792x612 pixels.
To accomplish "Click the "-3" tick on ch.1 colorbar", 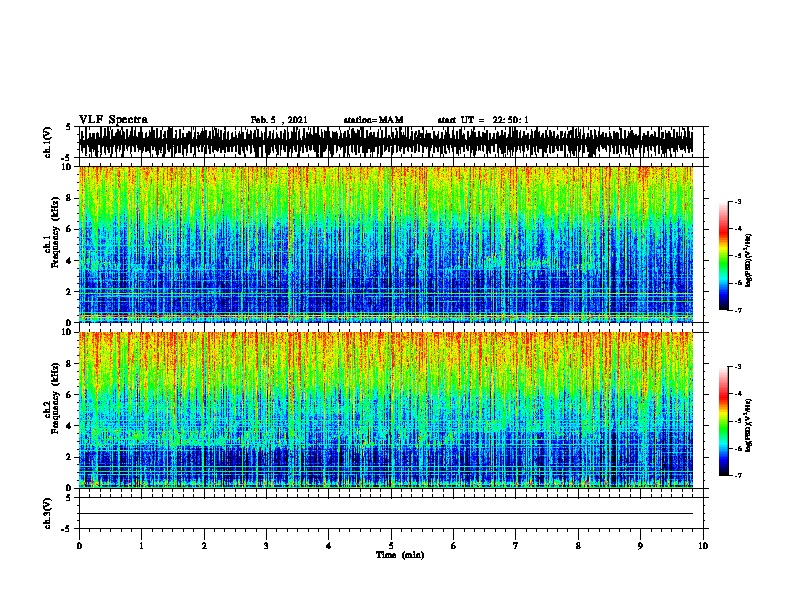I will 737,201.
